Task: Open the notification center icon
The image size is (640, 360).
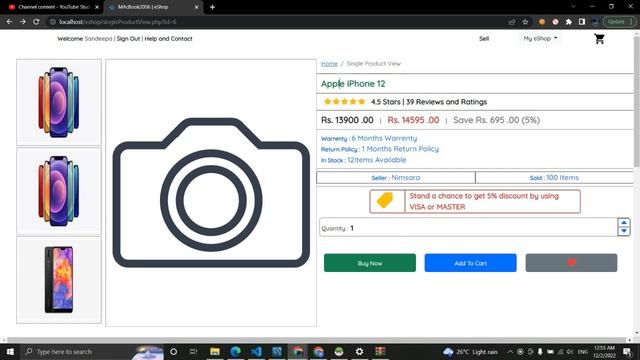Action: pyautogui.click(x=627, y=351)
